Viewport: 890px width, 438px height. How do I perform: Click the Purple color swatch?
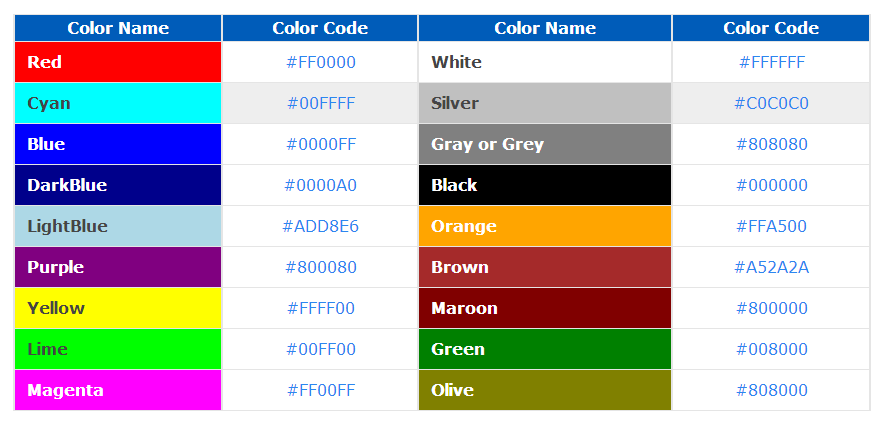coord(118,267)
